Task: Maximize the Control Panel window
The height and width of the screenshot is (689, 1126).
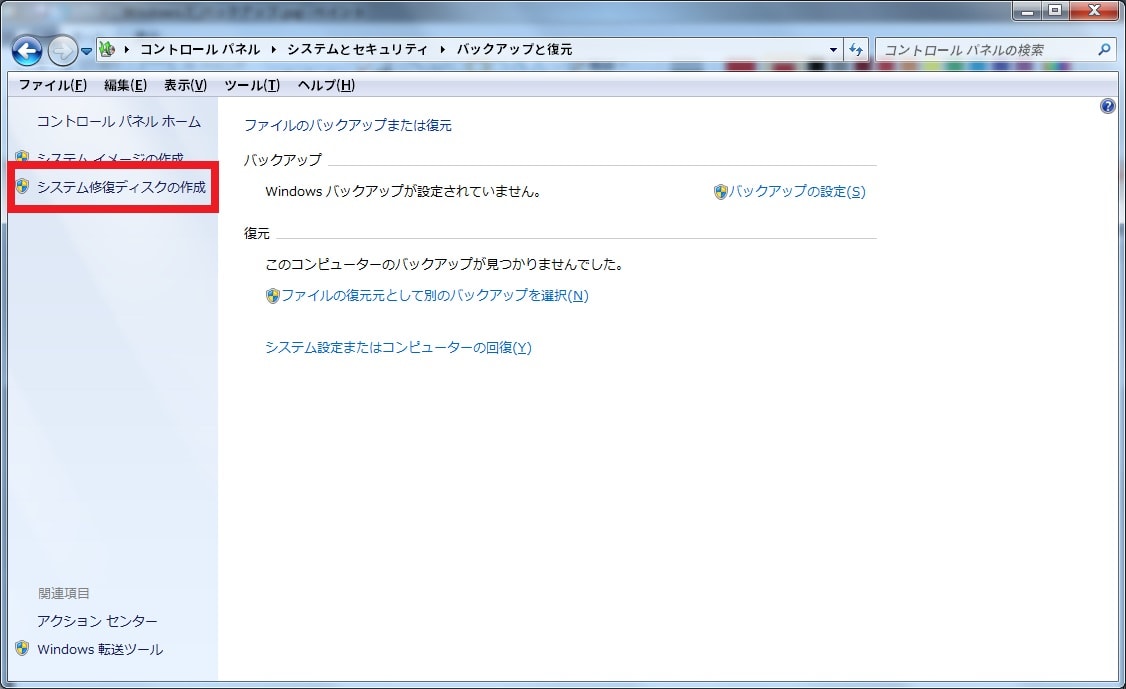Action: click(1055, 10)
